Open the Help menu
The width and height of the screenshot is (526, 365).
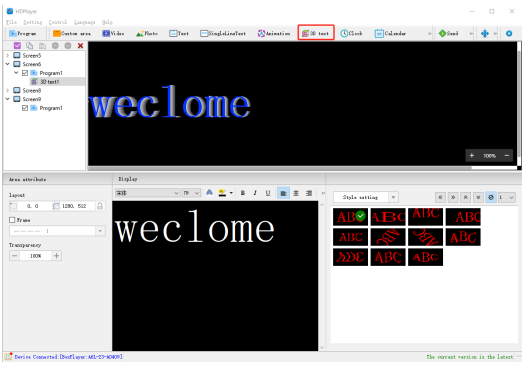point(107,22)
